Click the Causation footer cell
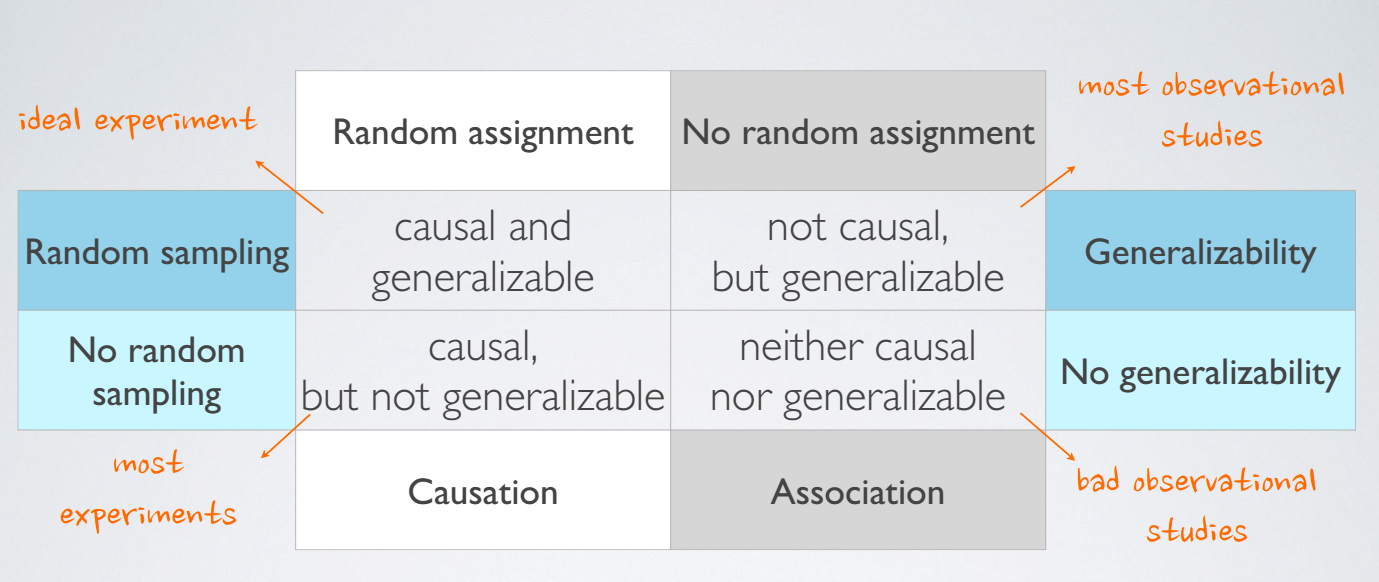The height and width of the screenshot is (582, 1379). click(x=483, y=491)
